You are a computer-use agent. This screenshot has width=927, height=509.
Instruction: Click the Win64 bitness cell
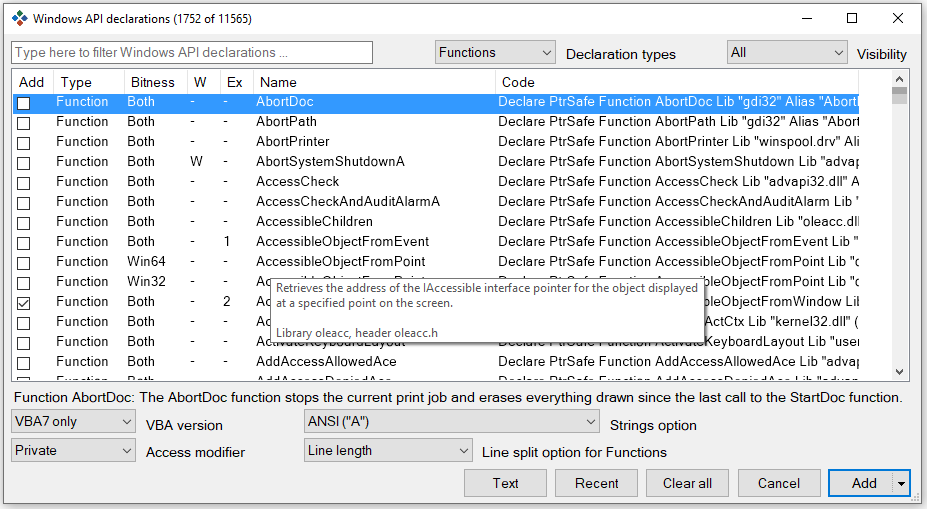click(146, 261)
